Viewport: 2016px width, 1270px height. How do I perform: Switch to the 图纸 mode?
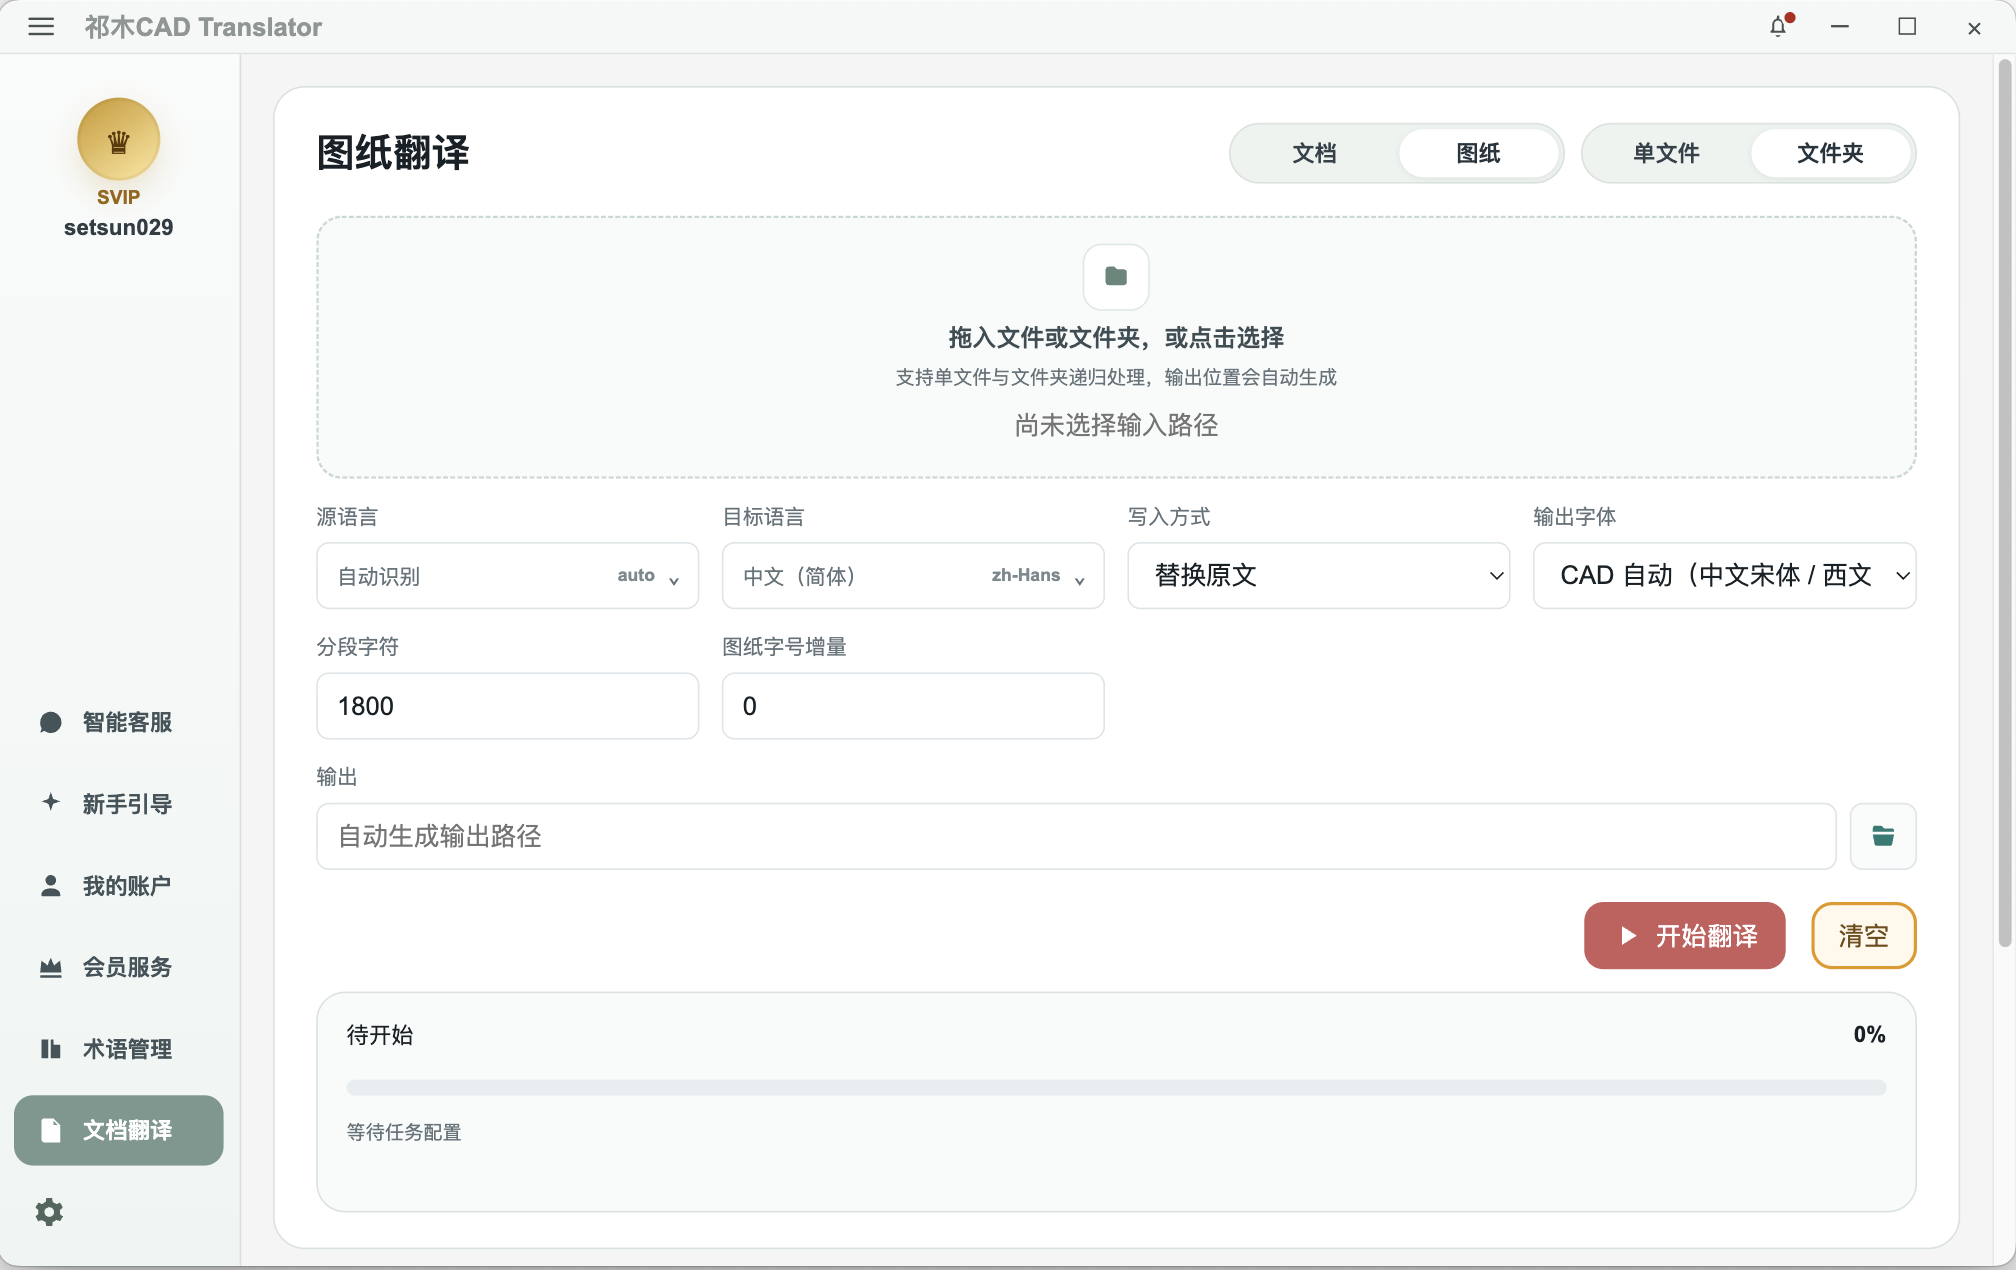pyautogui.click(x=1478, y=153)
